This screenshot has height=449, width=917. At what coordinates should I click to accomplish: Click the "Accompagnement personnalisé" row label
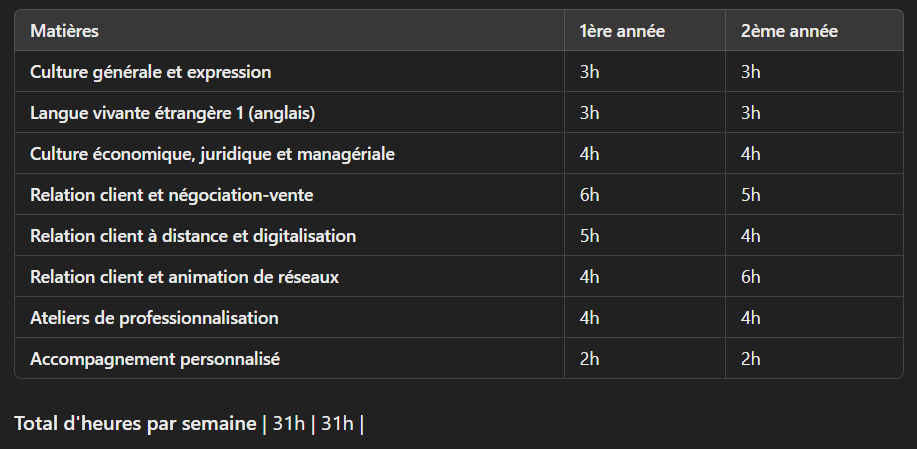tap(155, 359)
